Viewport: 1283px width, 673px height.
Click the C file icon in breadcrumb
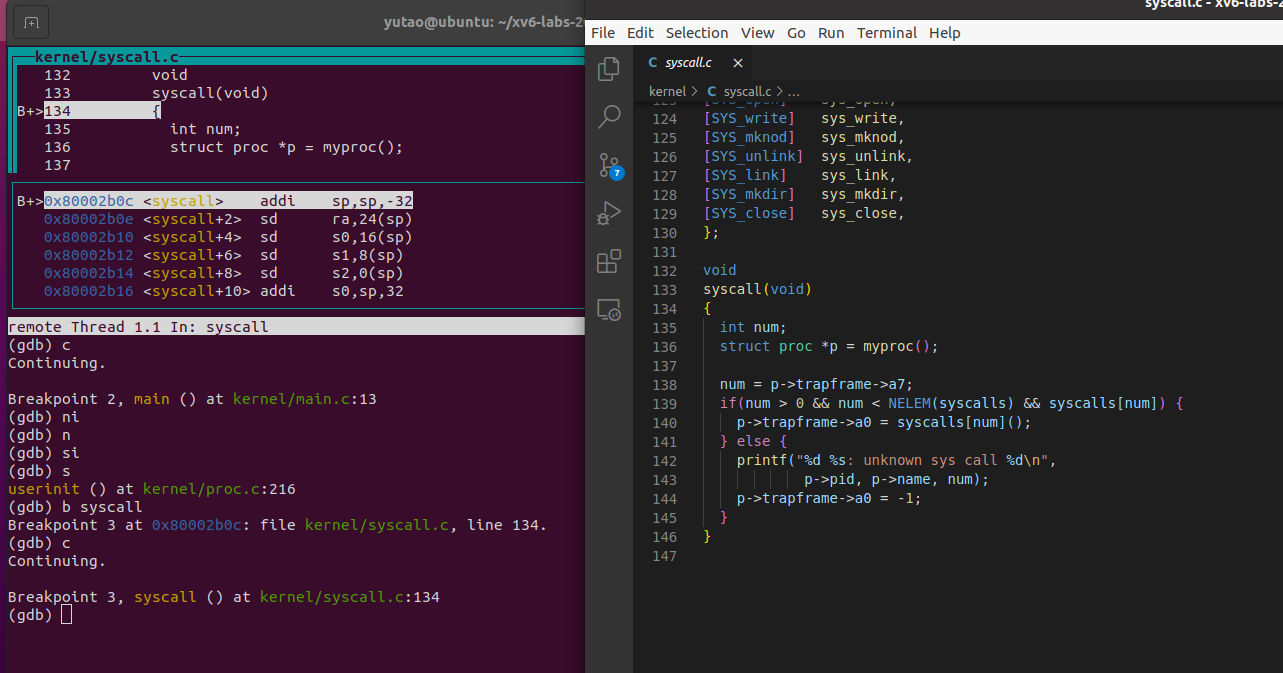tap(712, 91)
